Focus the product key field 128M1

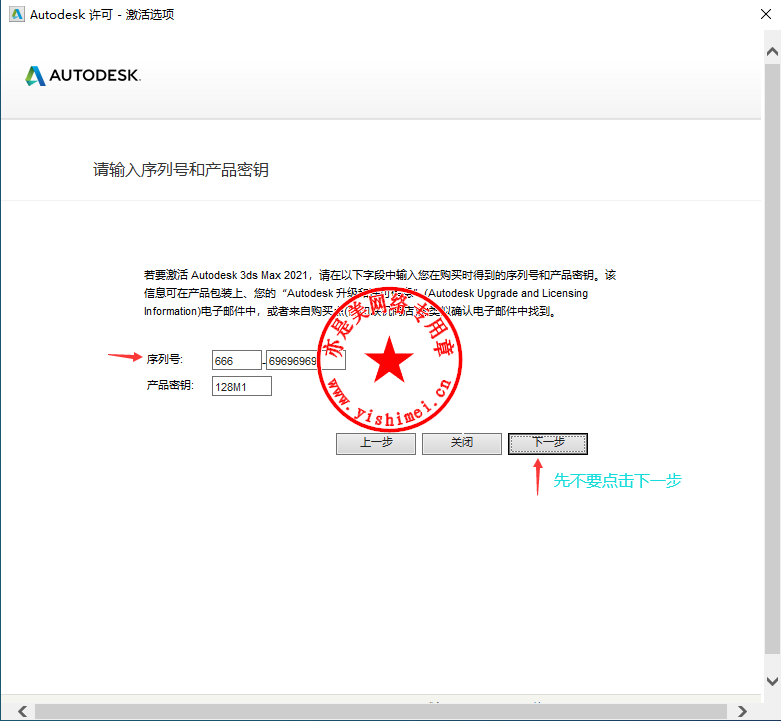pyautogui.click(x=242, y=386)
